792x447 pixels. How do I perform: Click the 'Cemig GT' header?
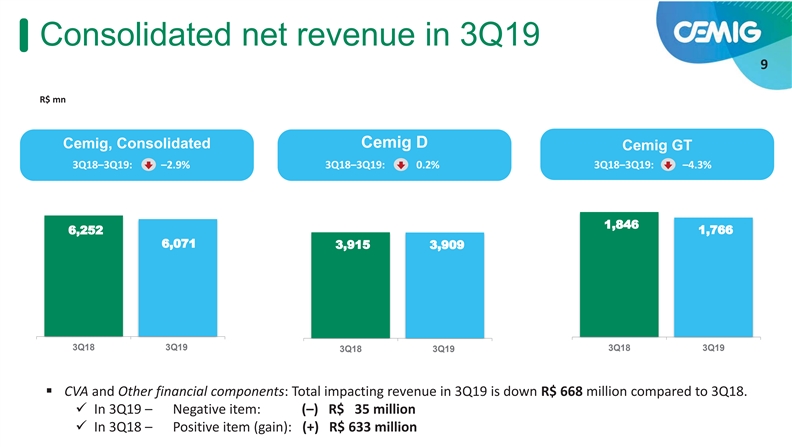coord(657,145)
